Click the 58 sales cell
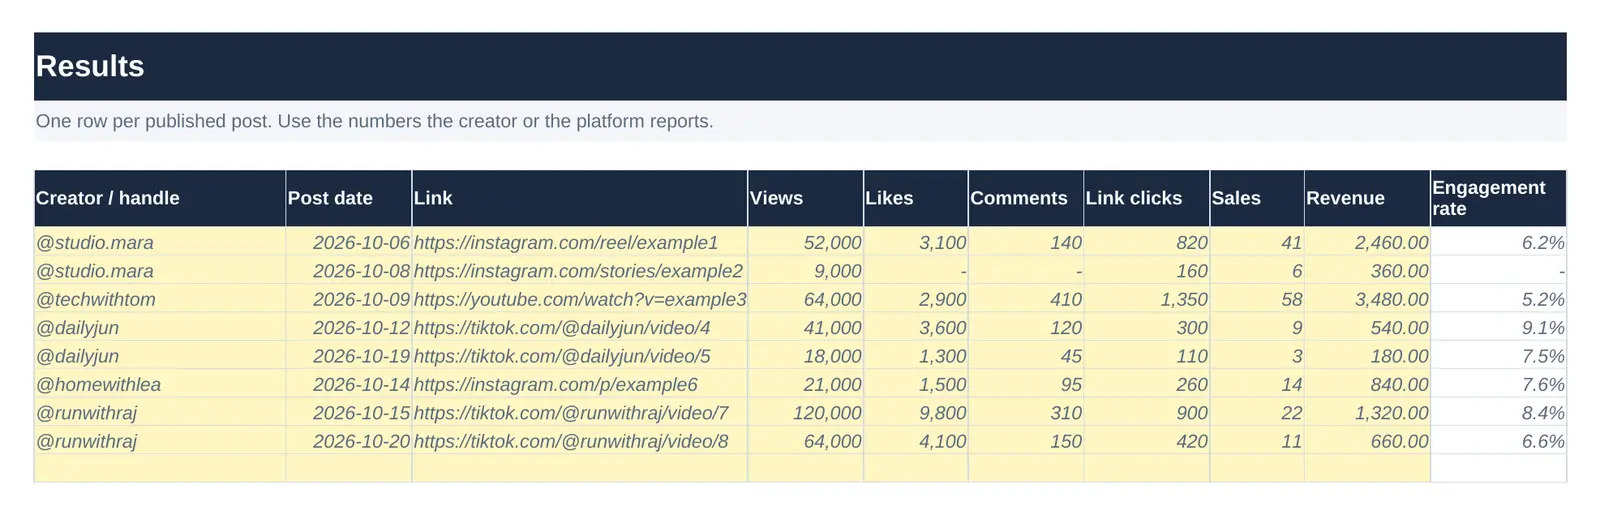The height and width of the screenshot is (515, 1600). point(1257,299)
